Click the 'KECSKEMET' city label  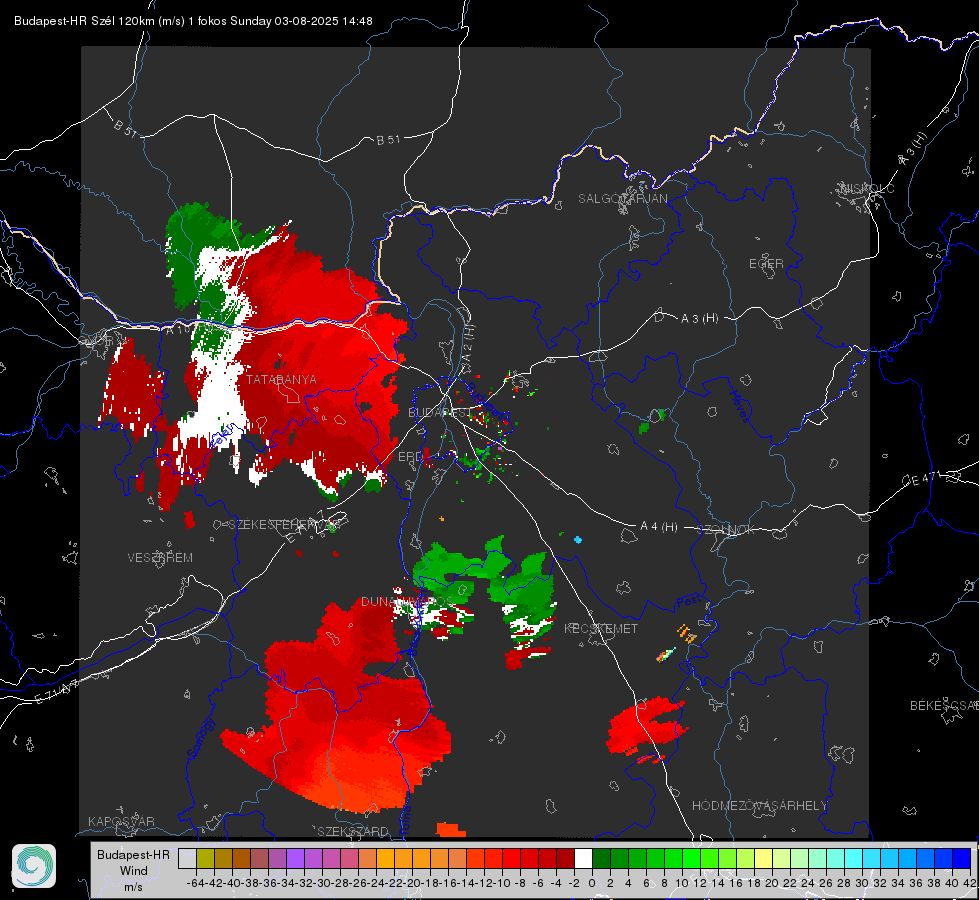[601, 628]
